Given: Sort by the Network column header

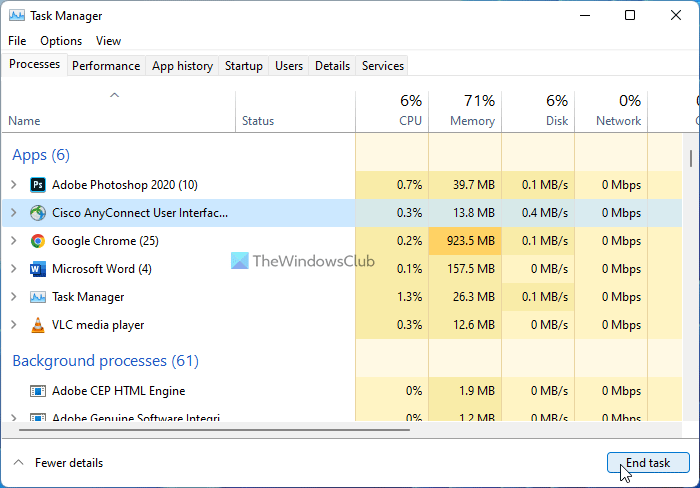Looking at the screenshot, I should tap(611, 112).
